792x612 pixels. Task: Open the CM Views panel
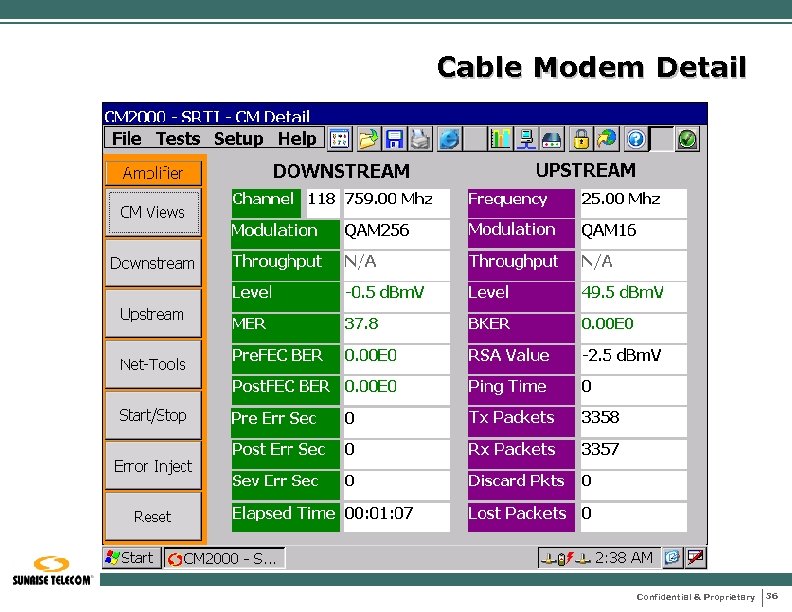pos(154,212)
